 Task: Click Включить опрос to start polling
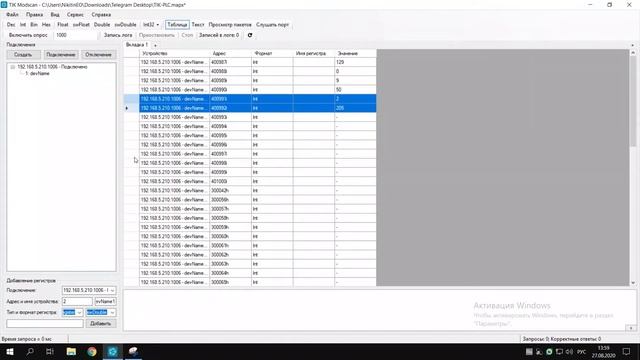tap(28, 35)
